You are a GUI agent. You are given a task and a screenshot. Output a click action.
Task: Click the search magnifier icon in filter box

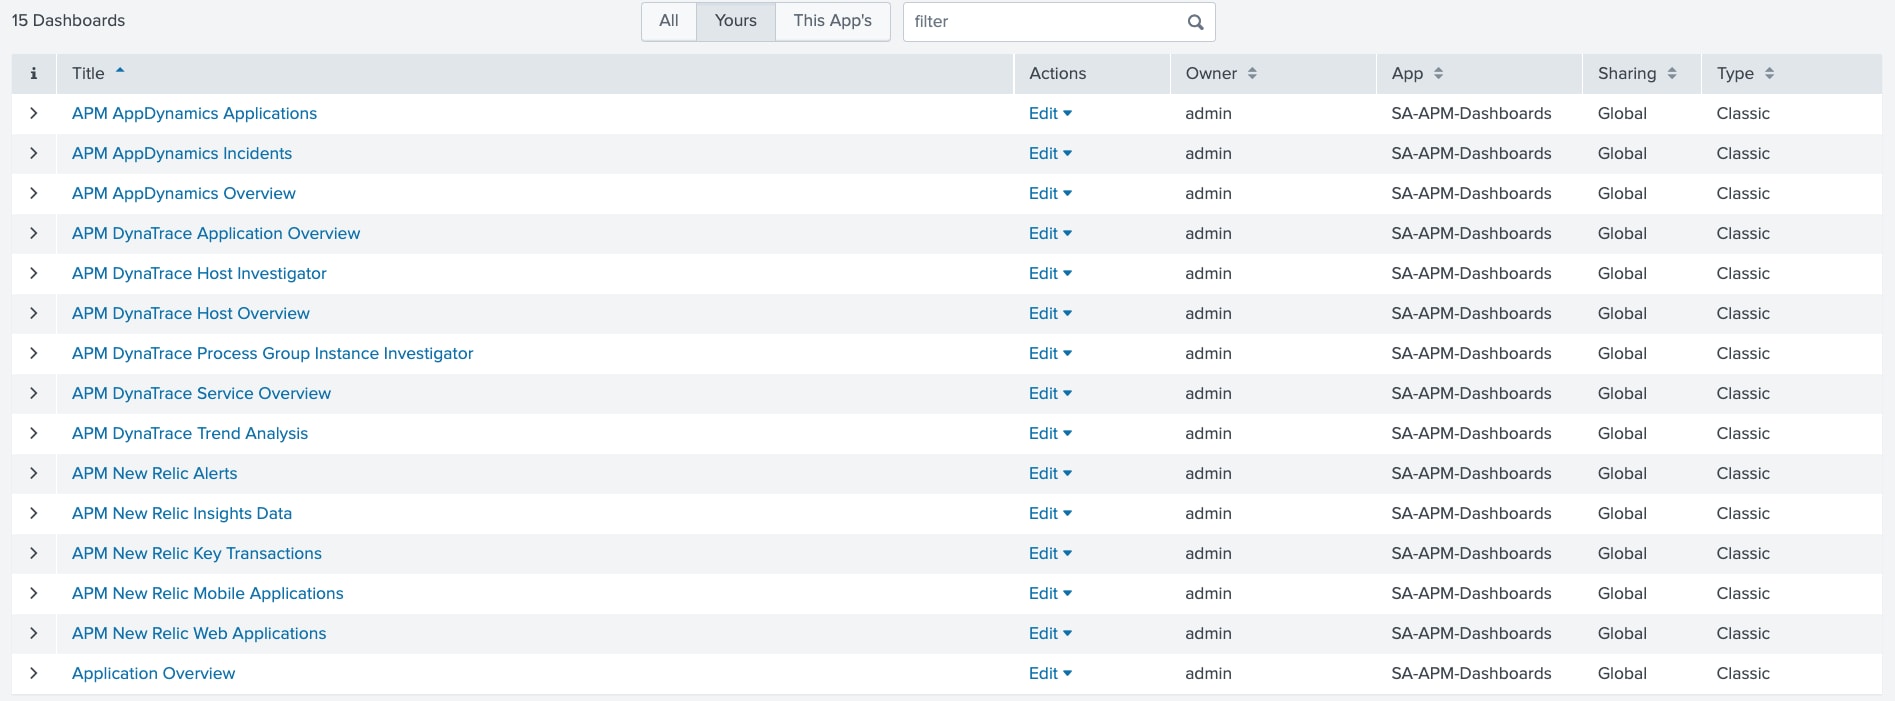pyautogui.click(x=1195, y=22)
